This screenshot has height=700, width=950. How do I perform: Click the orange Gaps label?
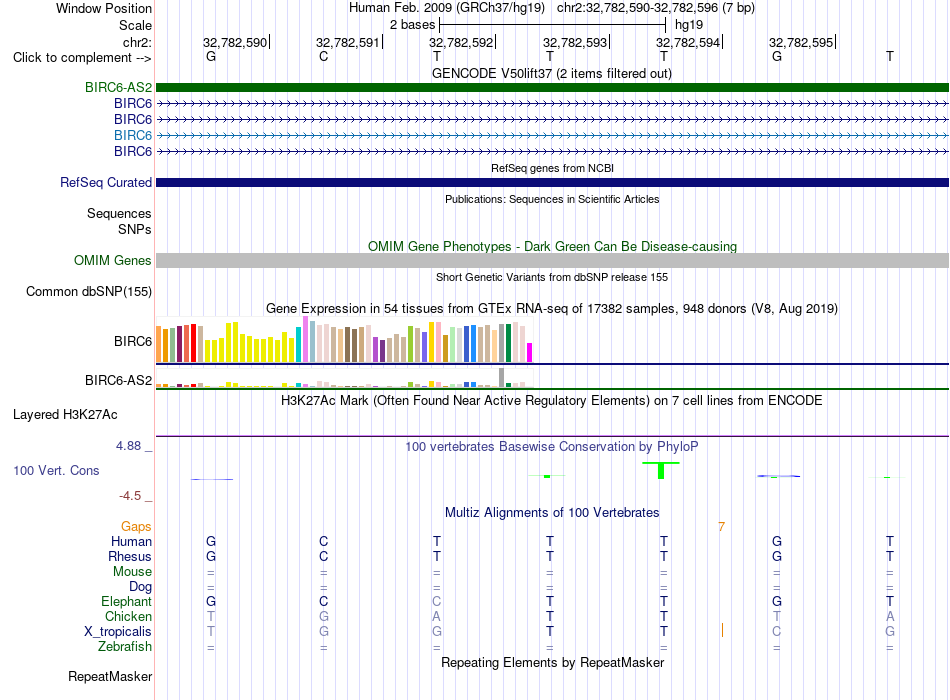(136, 527)
